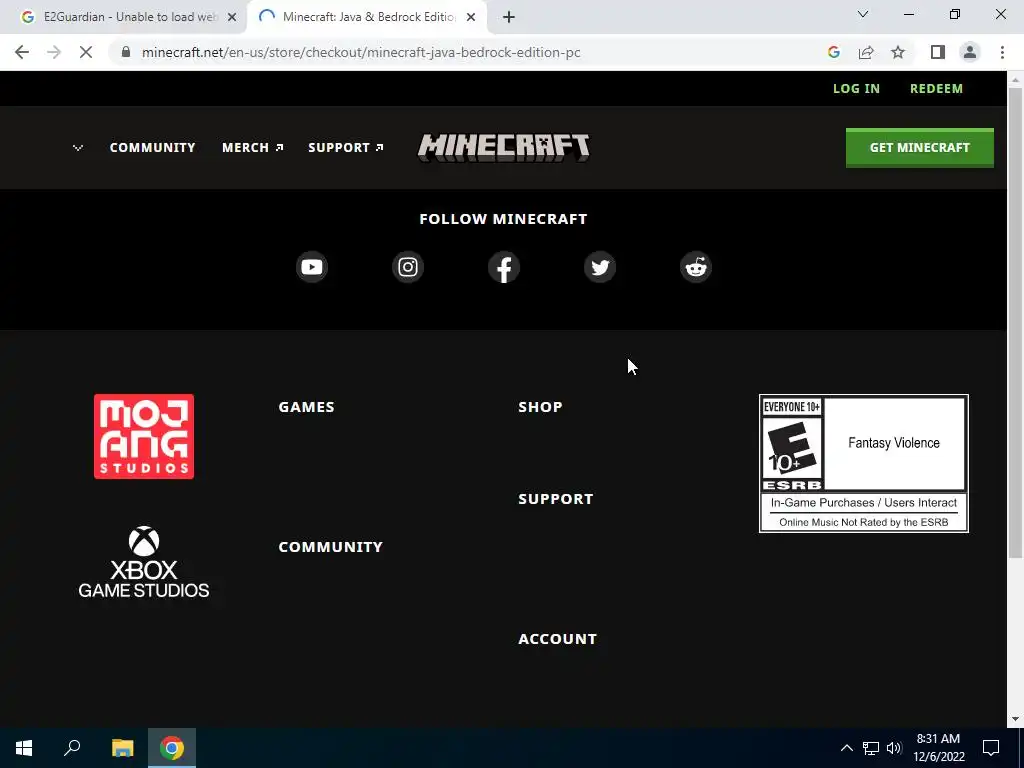Open Minecraft's Facebook icon
This screenshot has height=768, width=1024.
pyautogui.click(x=504, y=267)
